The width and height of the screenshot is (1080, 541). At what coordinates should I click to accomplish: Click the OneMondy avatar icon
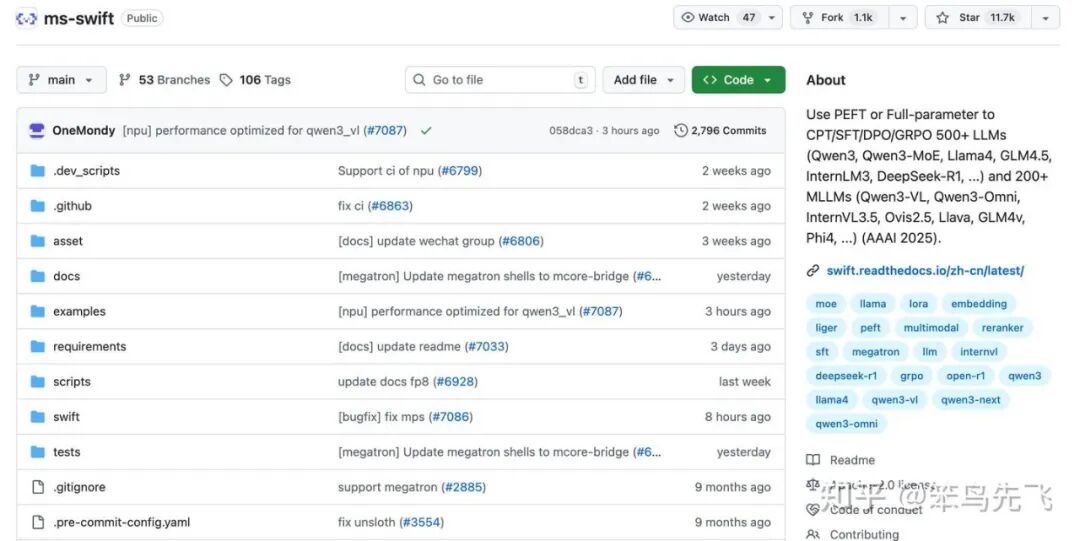tap(37, 130)
